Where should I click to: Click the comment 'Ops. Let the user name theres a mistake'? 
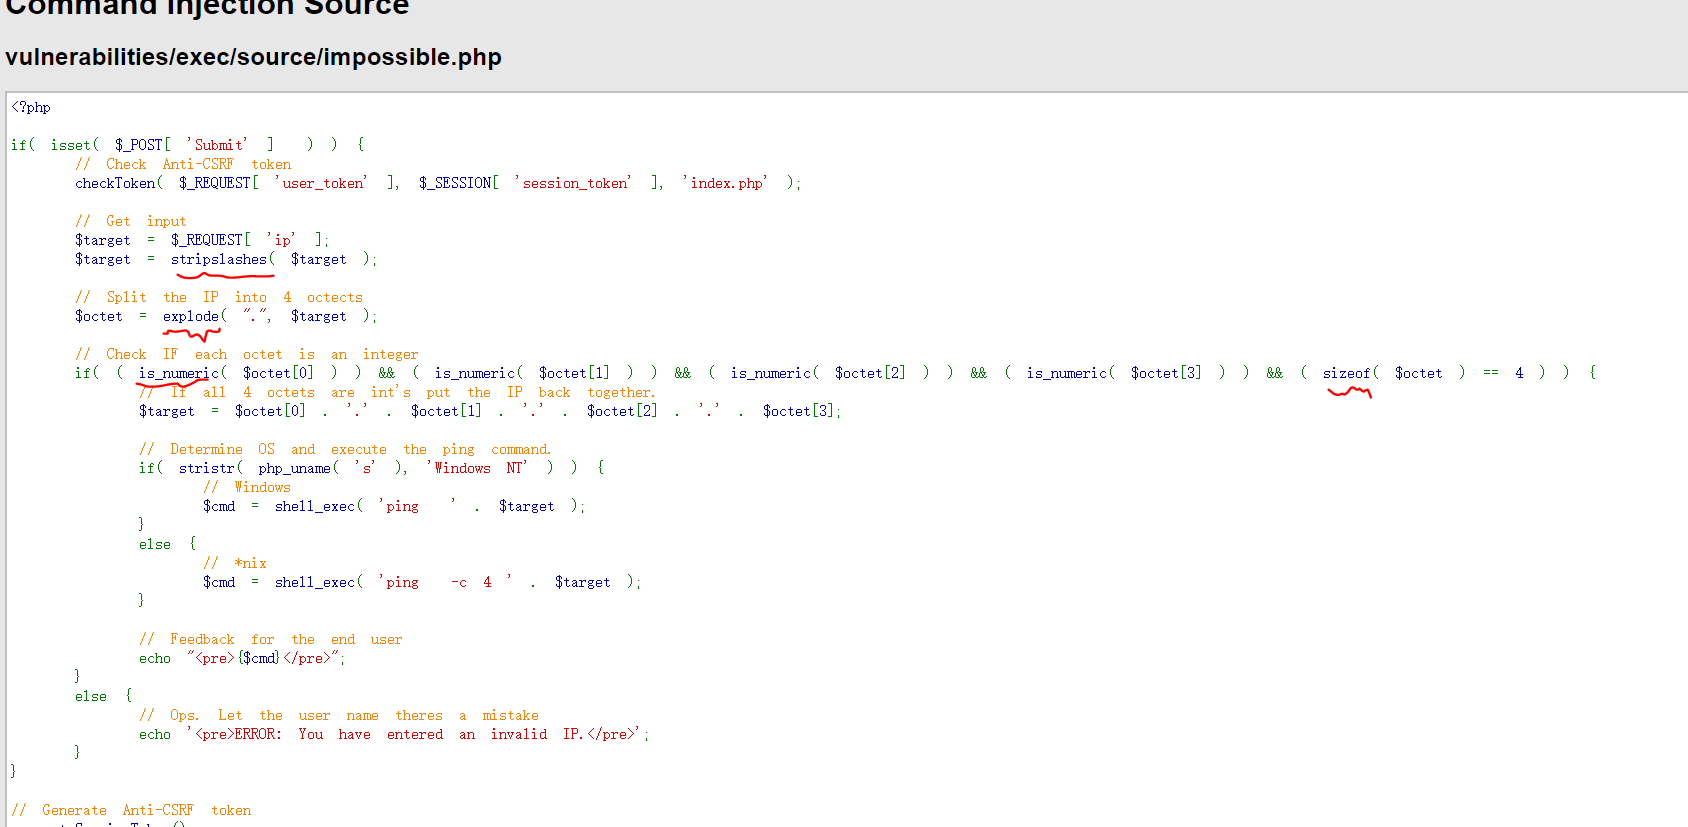pos(339,715)
